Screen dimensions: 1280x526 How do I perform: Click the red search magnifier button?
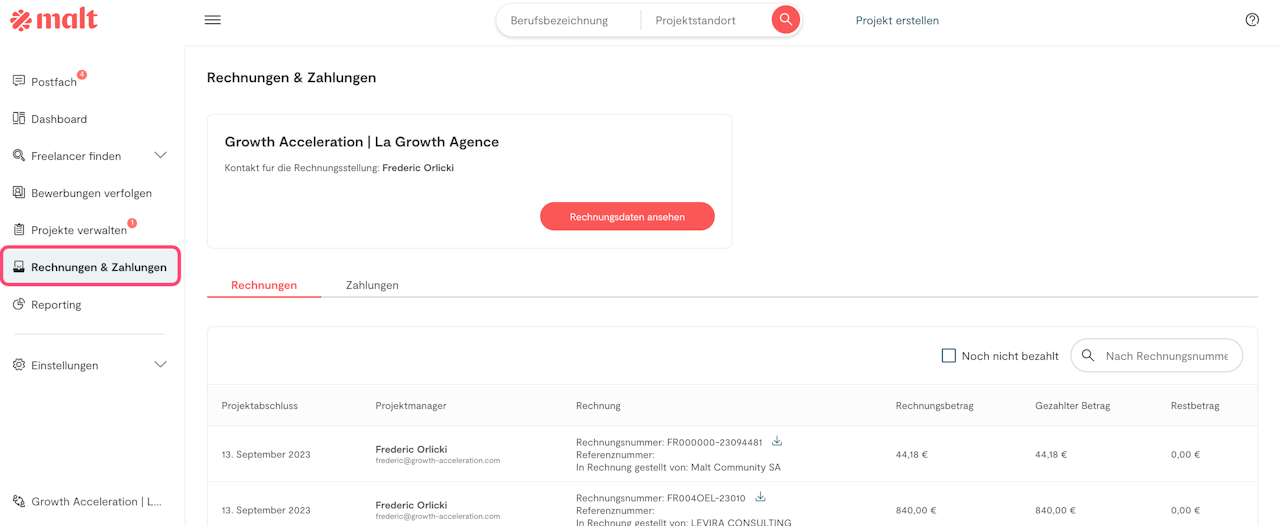pyautogui.click(x=786, y=20)
